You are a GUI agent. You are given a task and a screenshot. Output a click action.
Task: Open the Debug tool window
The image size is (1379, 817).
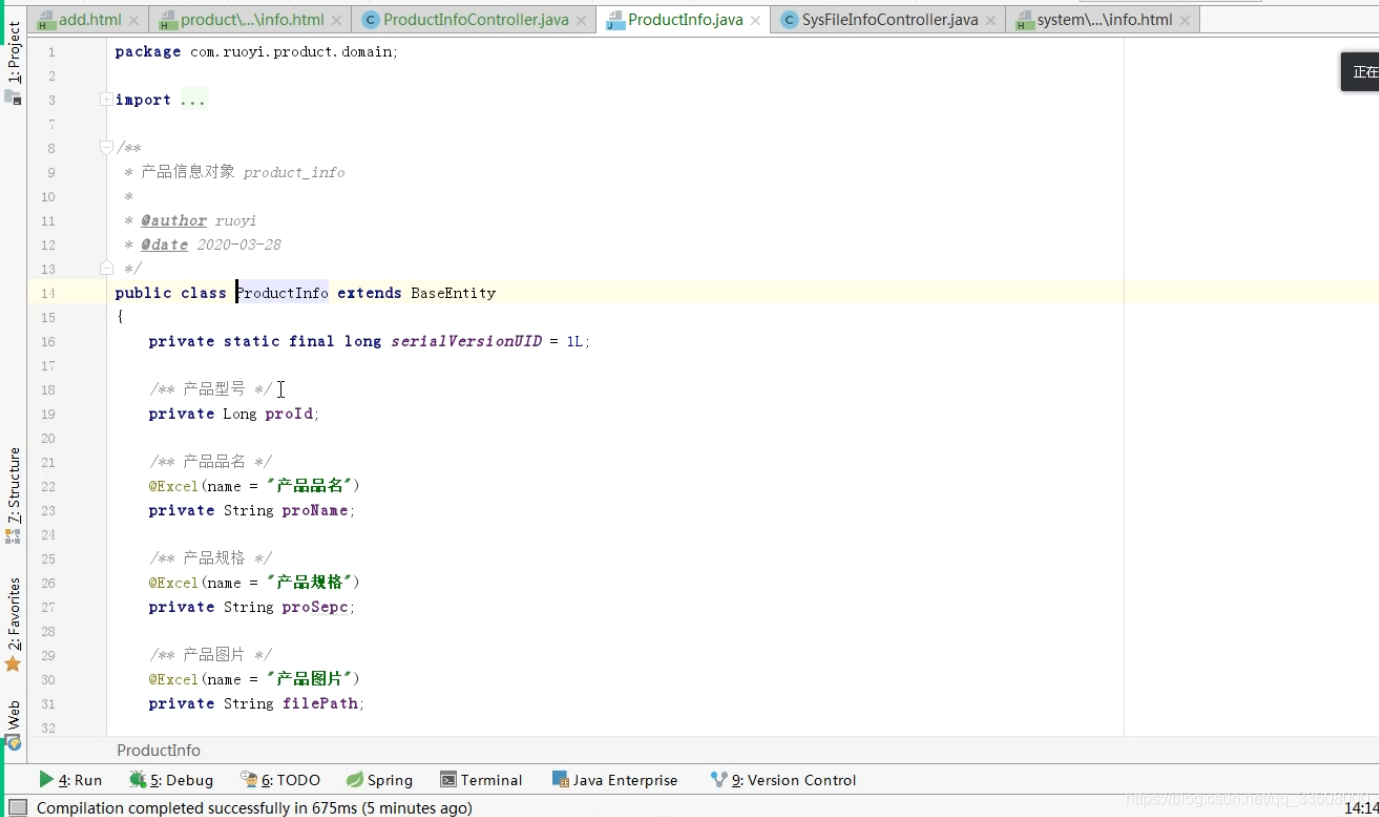point(171,780)
